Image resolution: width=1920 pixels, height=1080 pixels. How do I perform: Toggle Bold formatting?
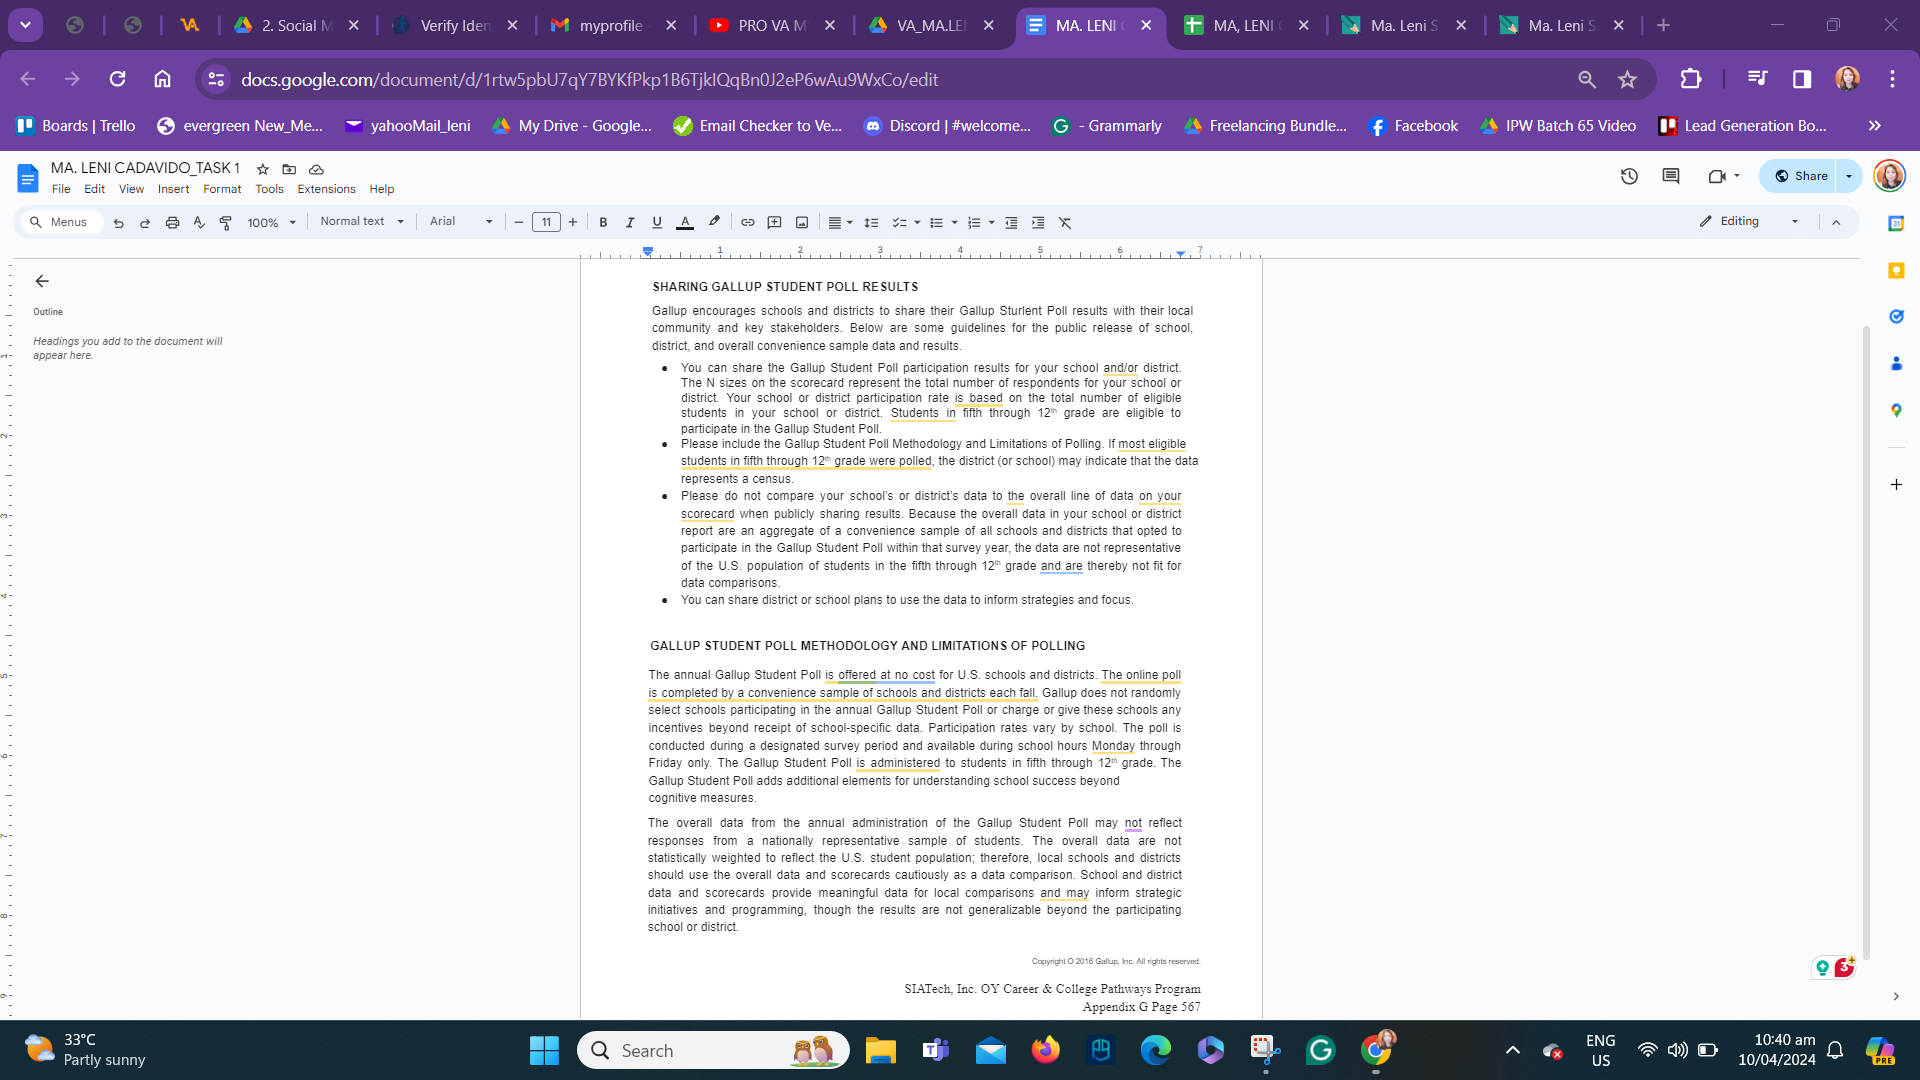(x=603, y=222)
